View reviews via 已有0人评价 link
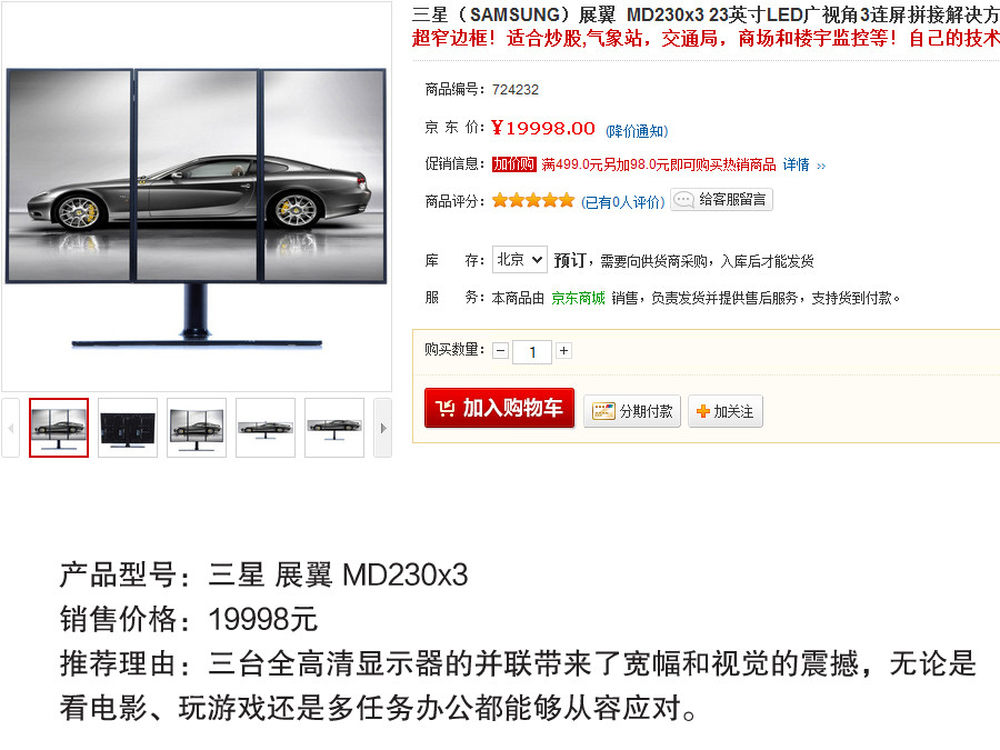The image size is (1000, 750). click(622, 202)
